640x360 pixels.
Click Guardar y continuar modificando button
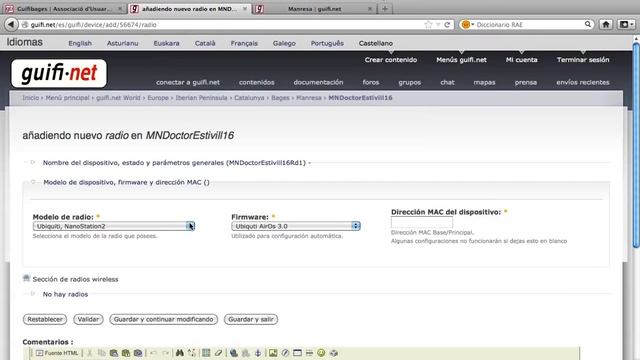pos(163,319)
